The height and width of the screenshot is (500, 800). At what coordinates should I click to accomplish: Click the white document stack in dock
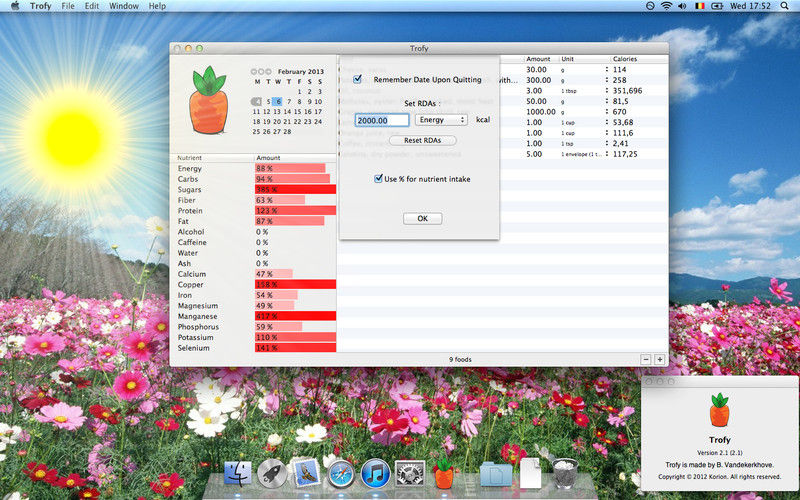[x=531, y=473]
